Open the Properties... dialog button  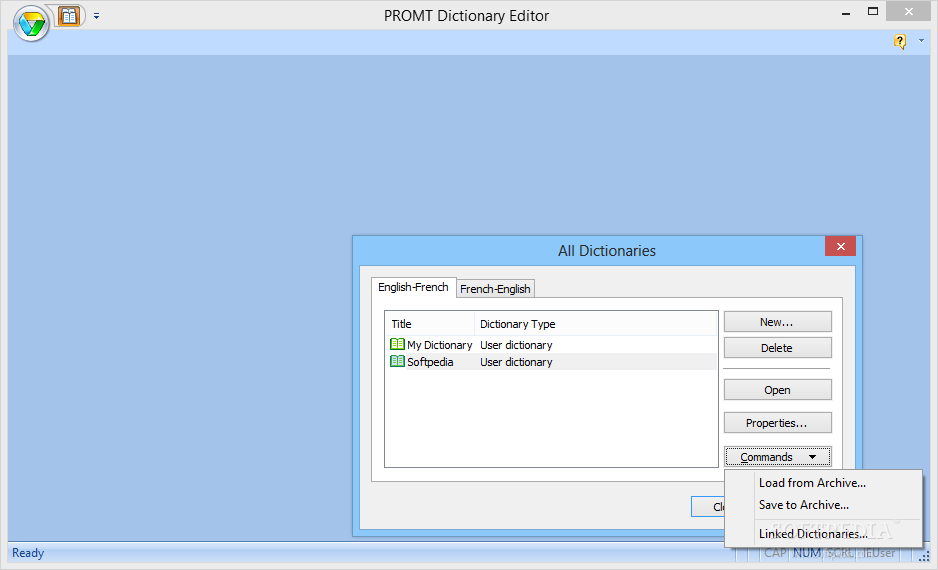tap(778, 423)
